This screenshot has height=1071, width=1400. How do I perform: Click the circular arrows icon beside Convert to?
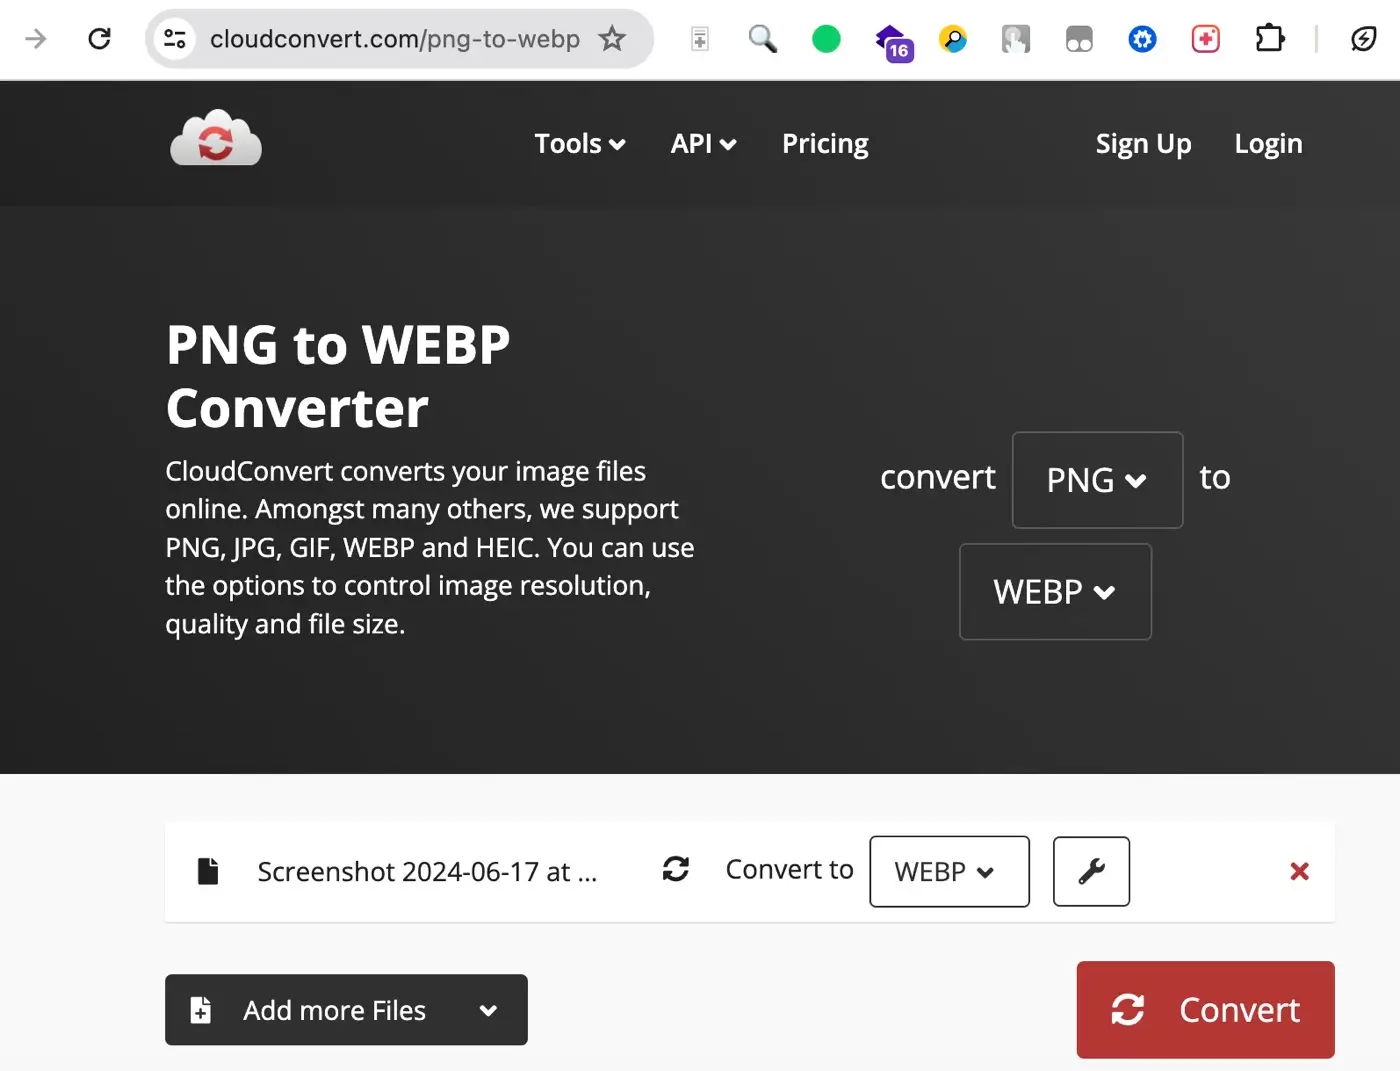pos(676,869)
